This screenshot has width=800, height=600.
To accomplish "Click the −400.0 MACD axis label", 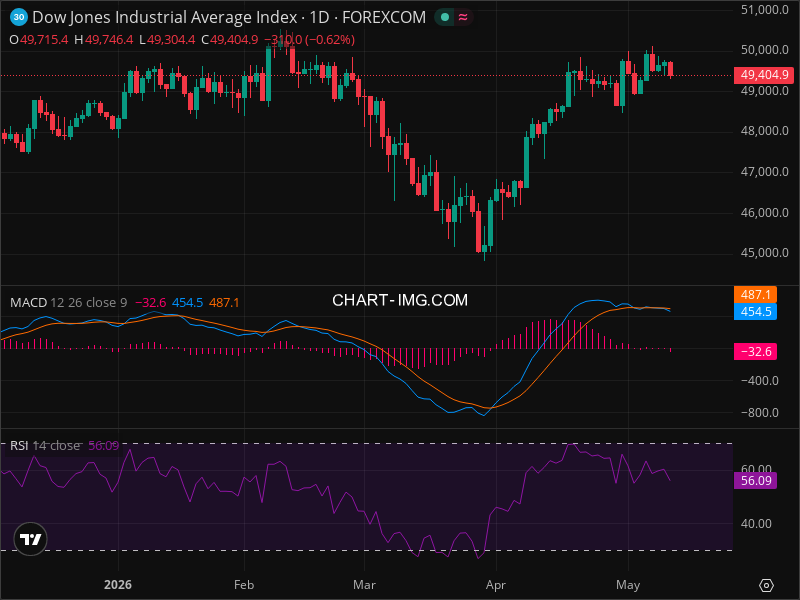I will (760, 381).
